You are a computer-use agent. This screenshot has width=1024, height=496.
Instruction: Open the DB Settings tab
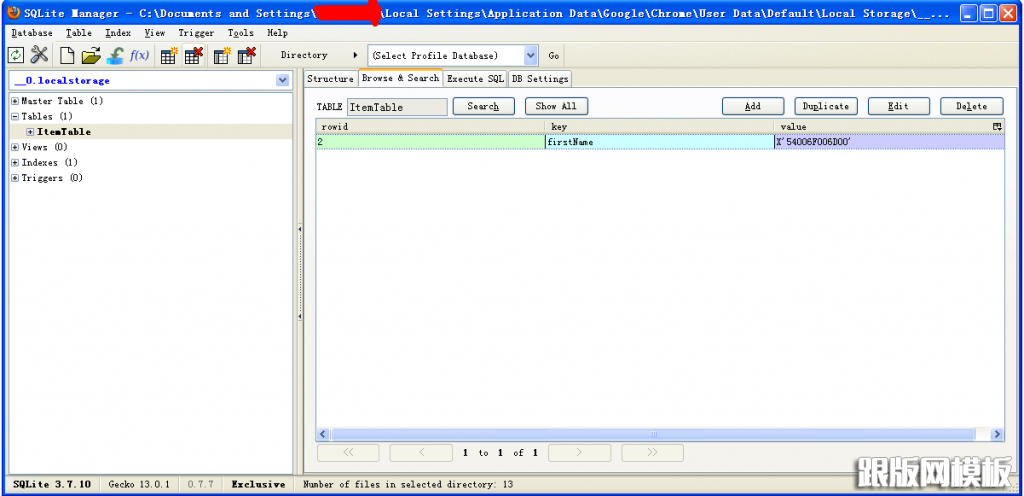[539, 78]
